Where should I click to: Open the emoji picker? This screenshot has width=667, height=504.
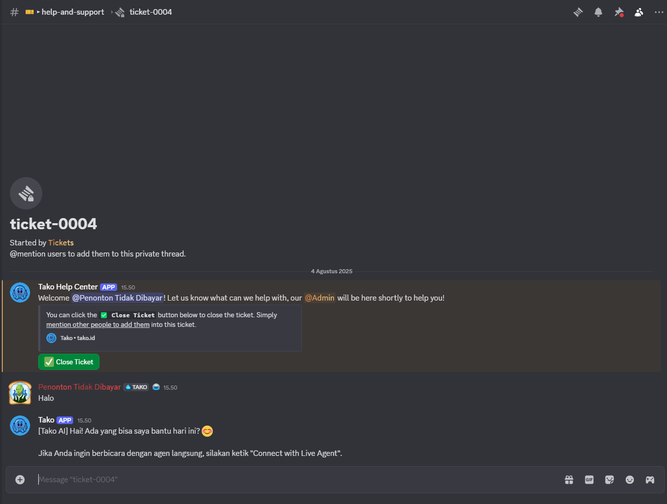point(630,480)
